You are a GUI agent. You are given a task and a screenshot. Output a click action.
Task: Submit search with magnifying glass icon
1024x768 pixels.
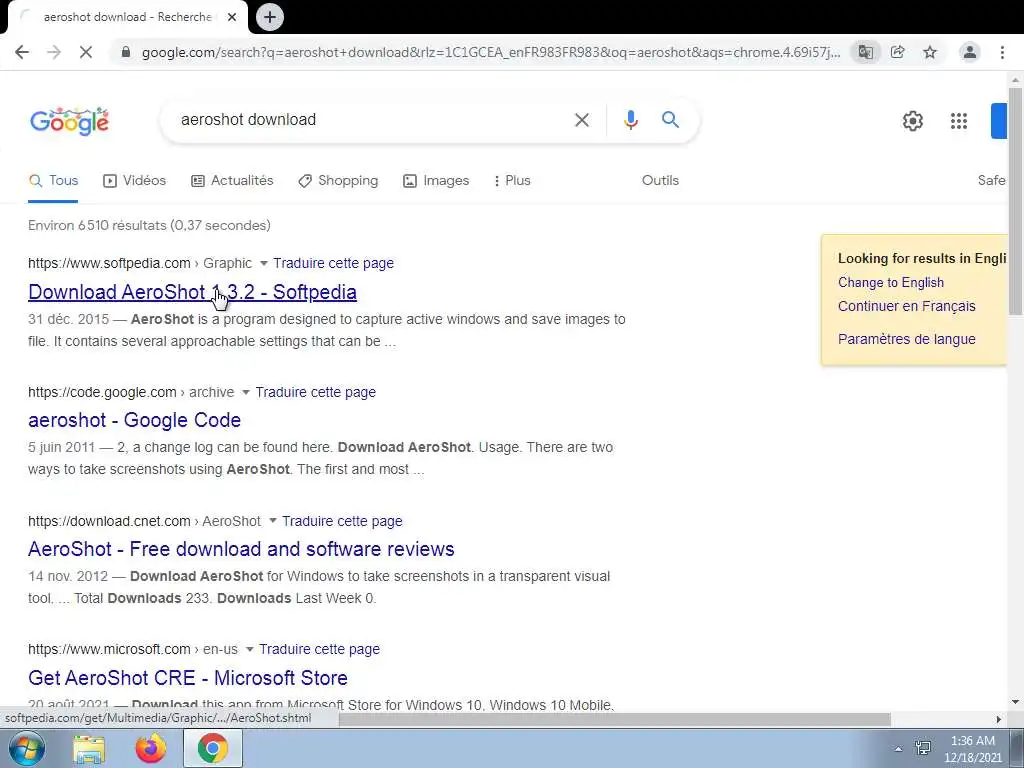click(x=670, y=120)
